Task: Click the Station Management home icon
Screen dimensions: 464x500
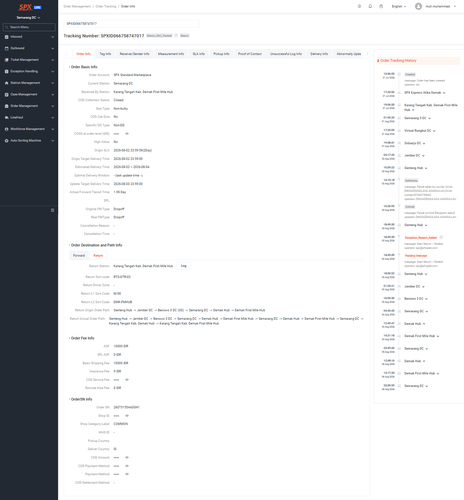Action: point(6,83)
